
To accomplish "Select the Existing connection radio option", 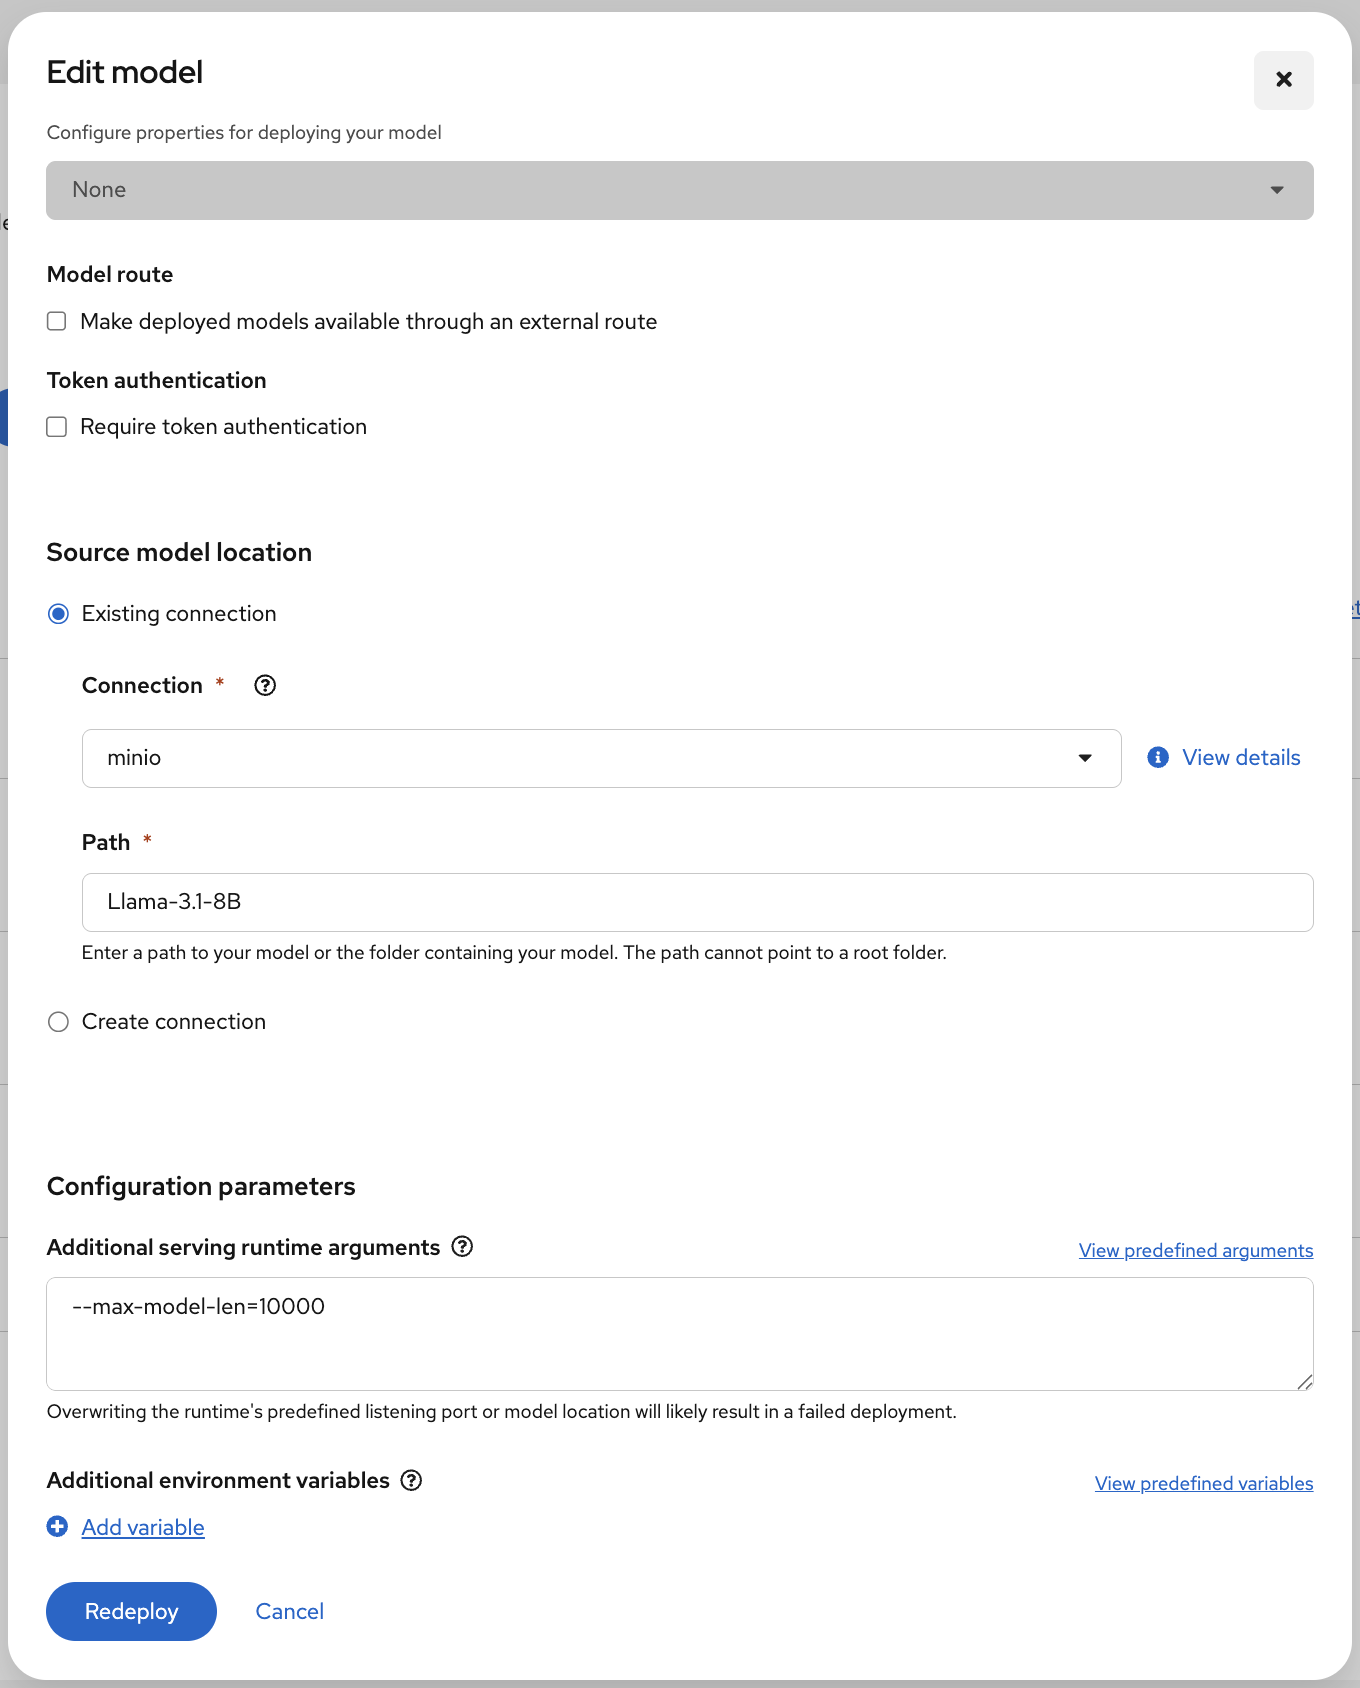I will (59, 614).
